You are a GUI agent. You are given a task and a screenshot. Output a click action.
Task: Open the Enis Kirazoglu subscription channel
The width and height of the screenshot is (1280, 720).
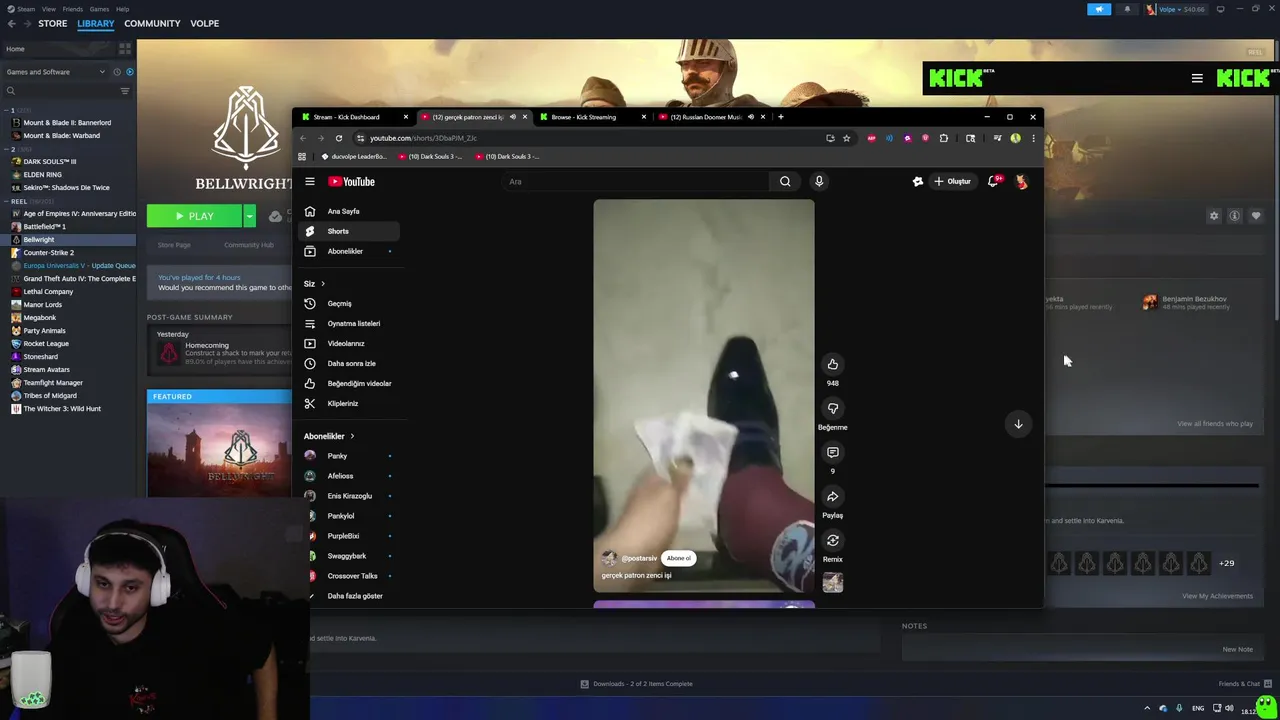click(x=350, y=496)
